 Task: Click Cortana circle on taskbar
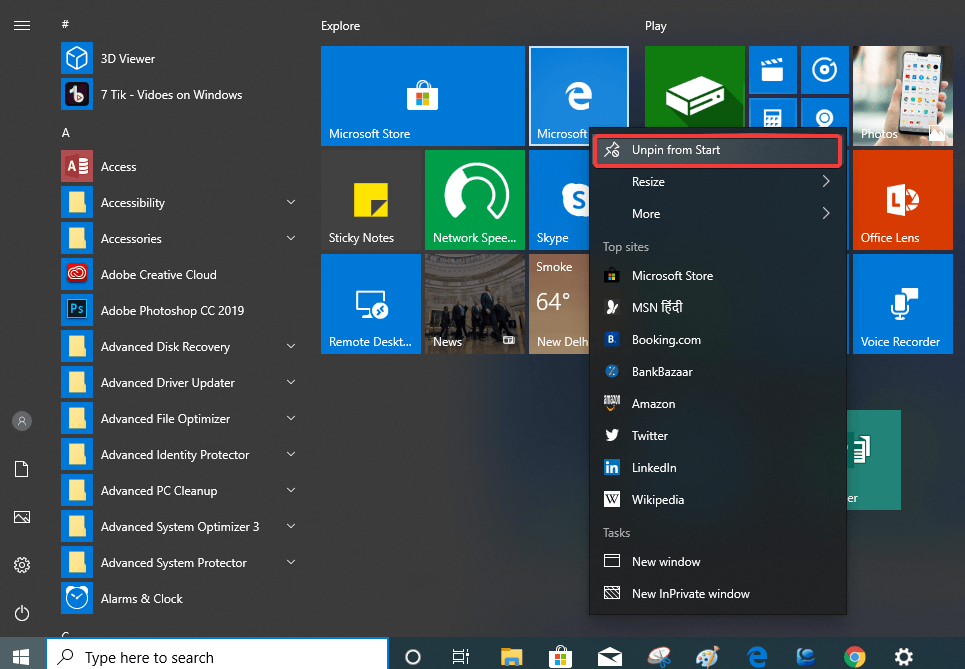[x=413, y=657]
